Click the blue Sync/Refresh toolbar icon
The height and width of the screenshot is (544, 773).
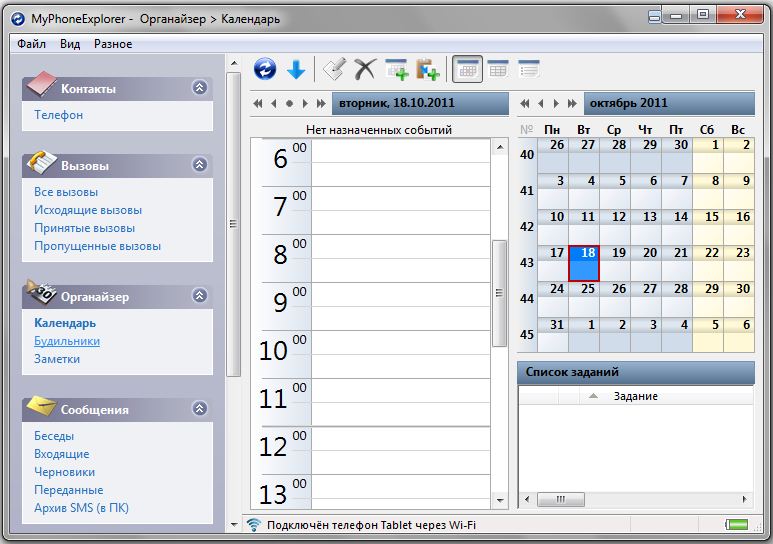[265, 69]
